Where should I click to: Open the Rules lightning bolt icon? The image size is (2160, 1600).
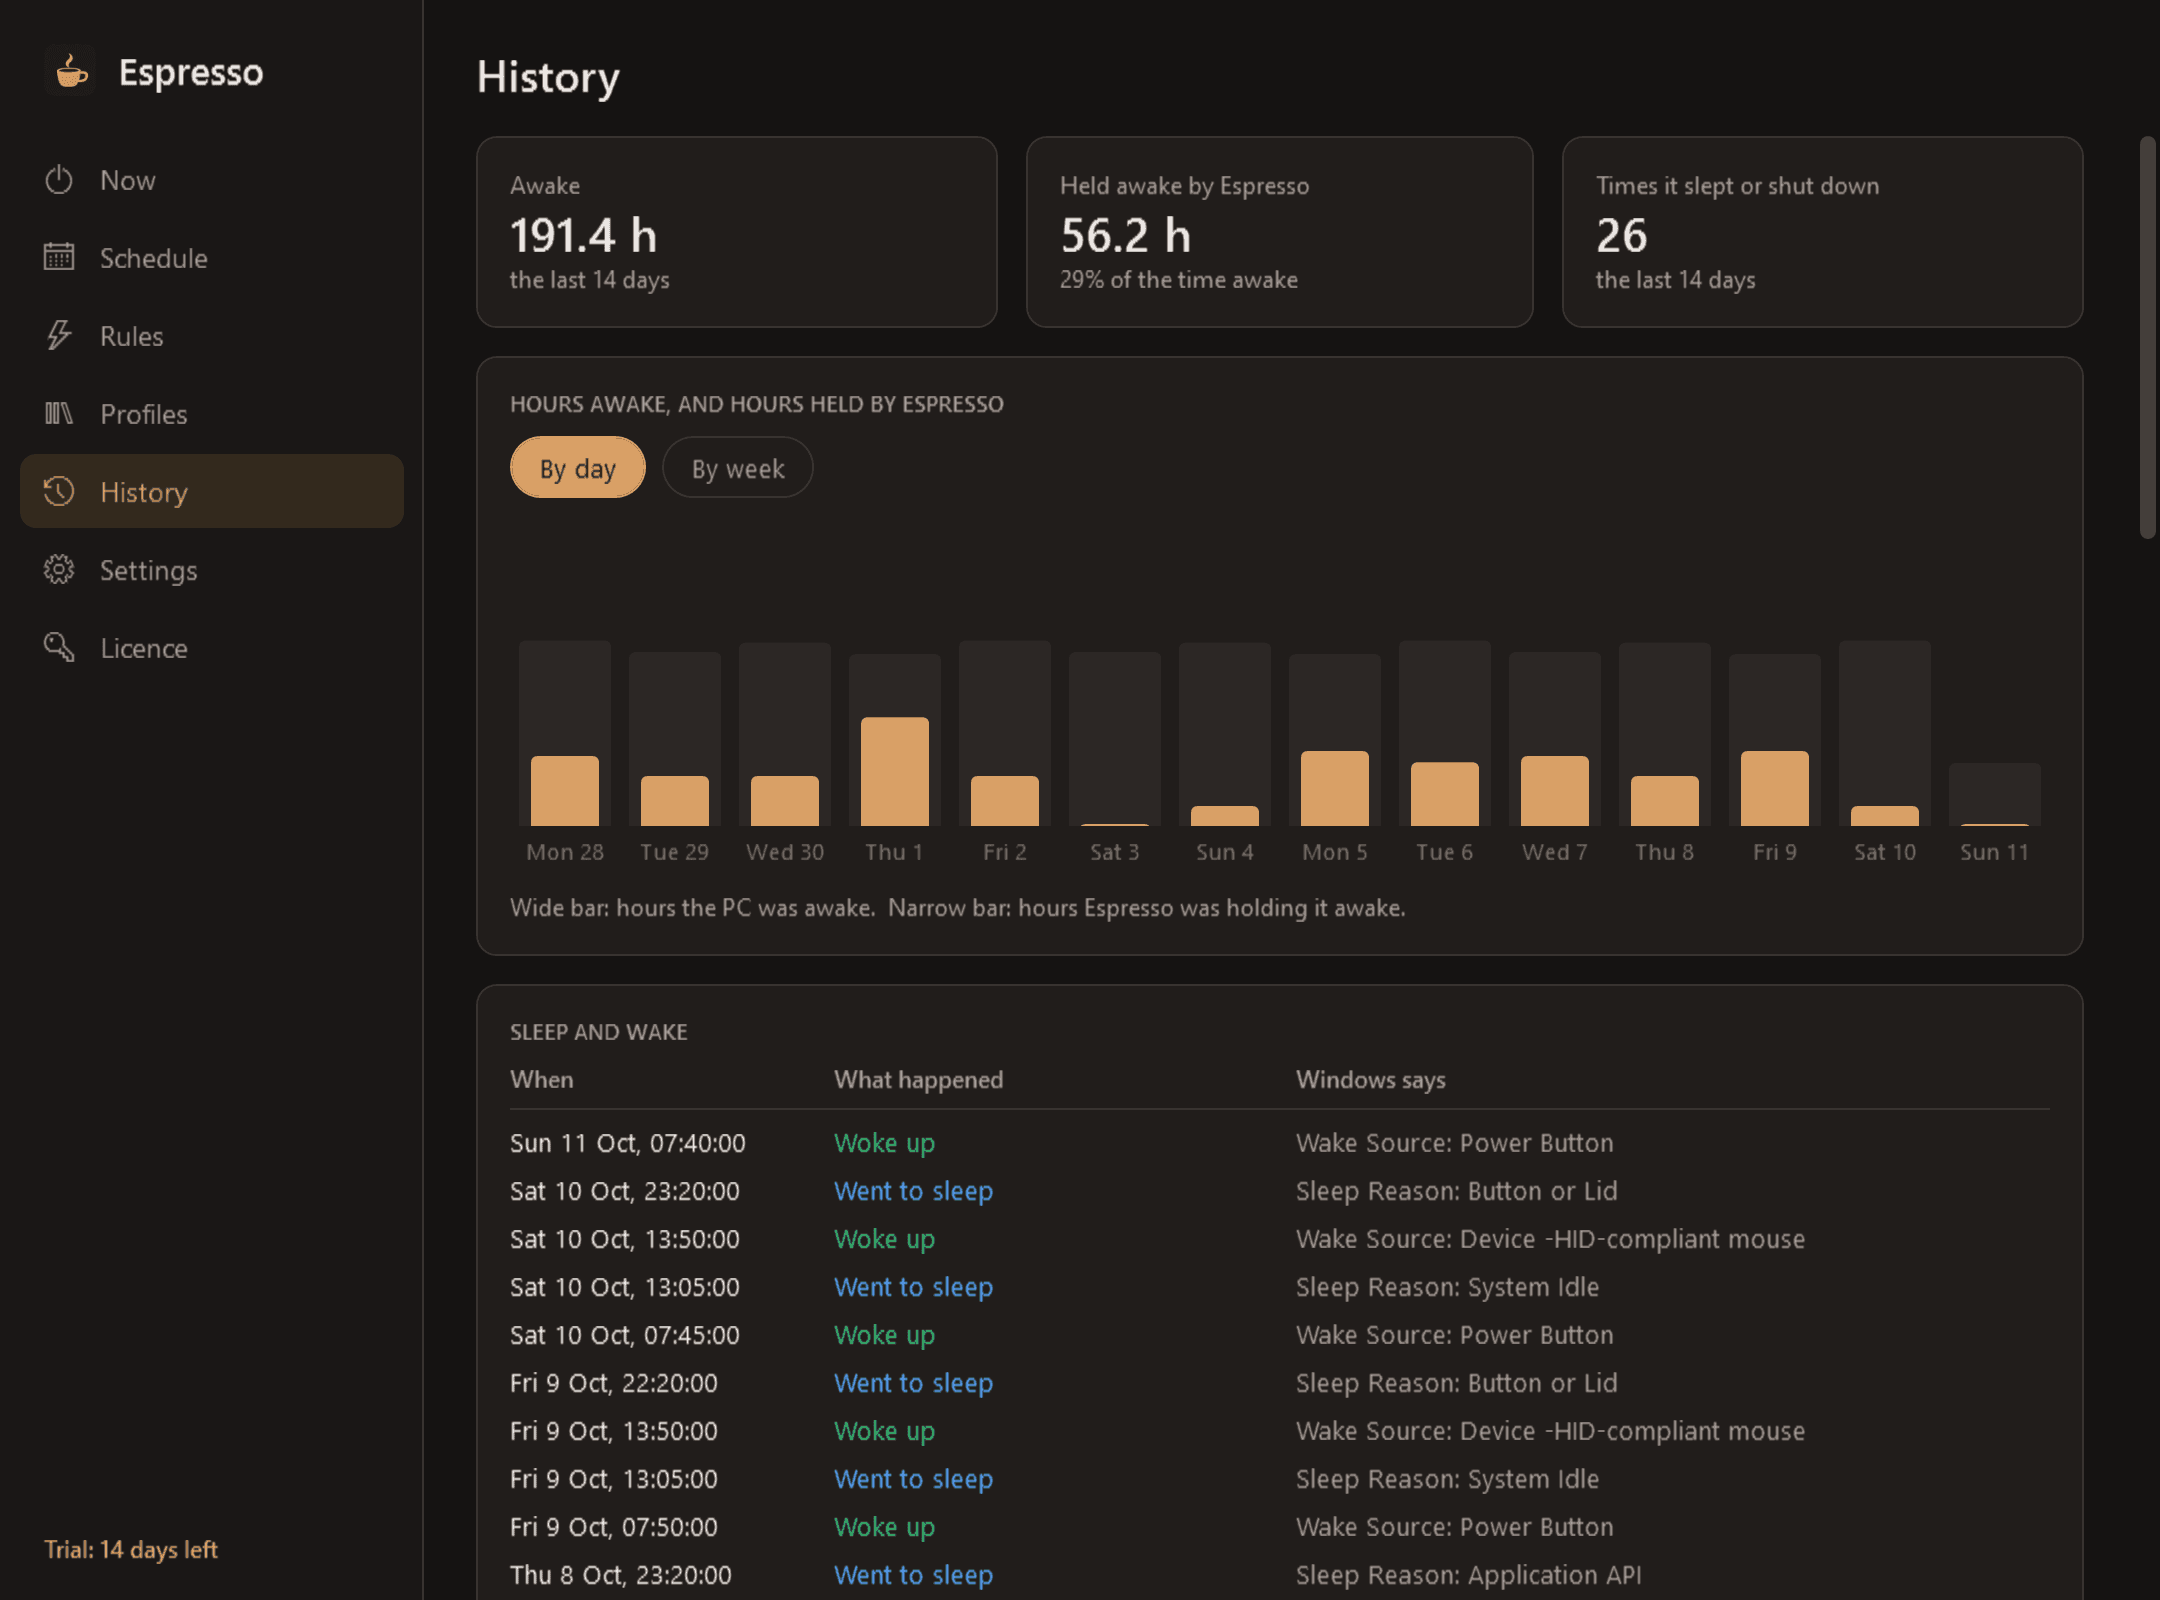(59, 336)
